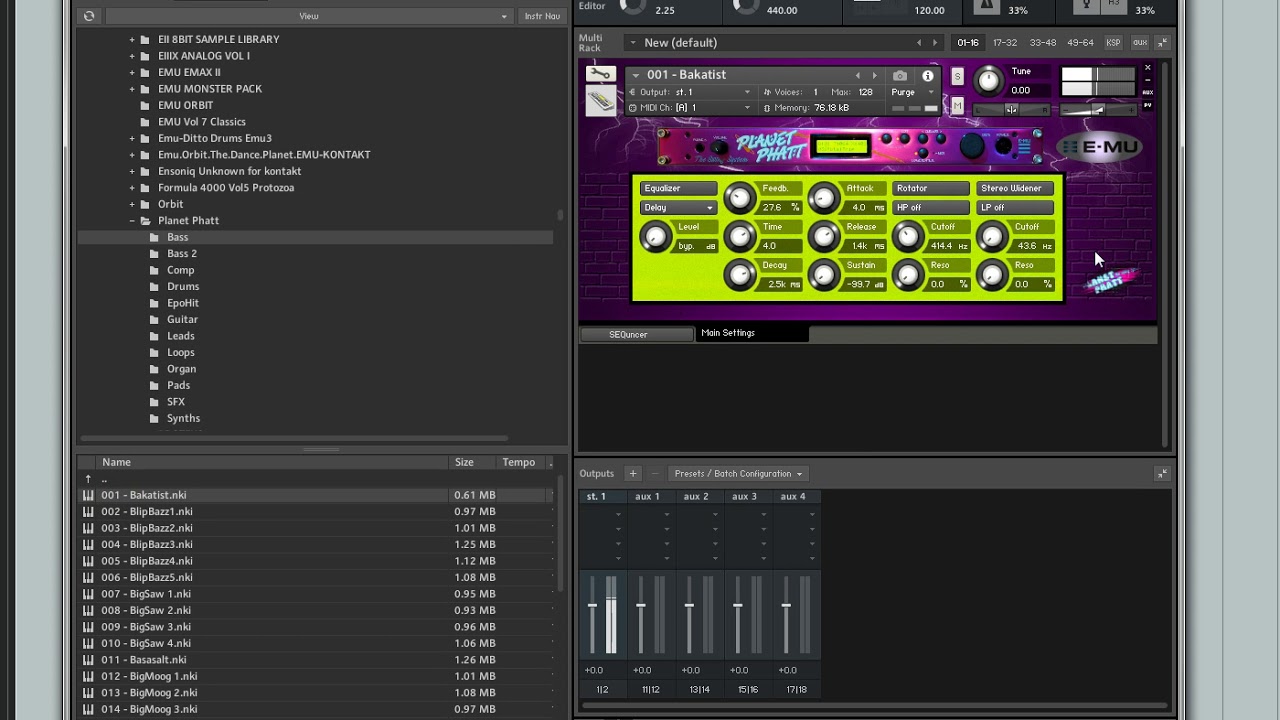Open the Output st. 1 dropdown

coord(690,92)
